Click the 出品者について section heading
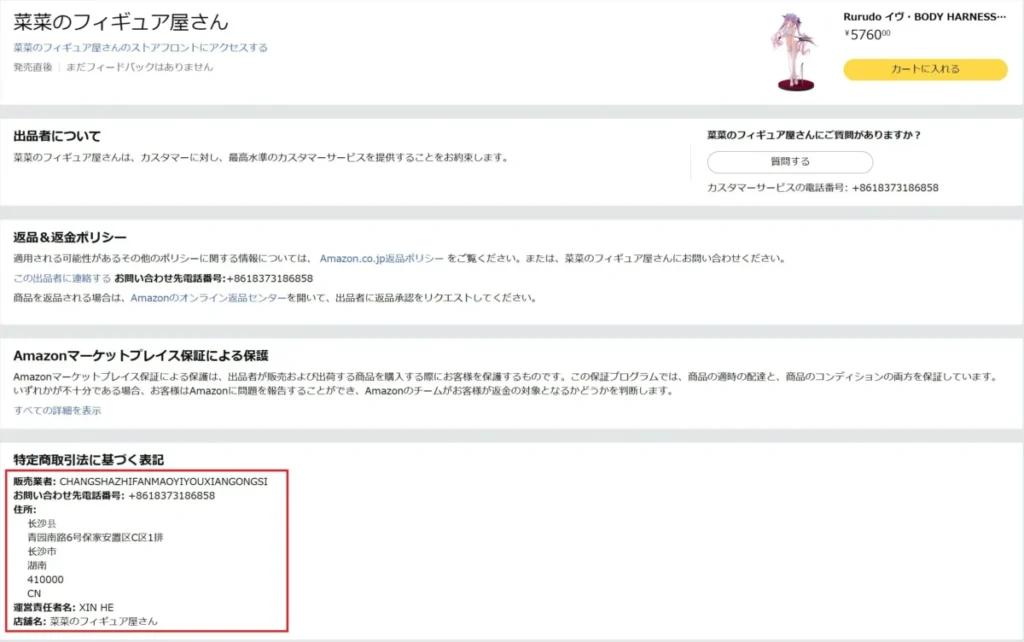The width and height of the screenshot is (1024, 642). [57, 136]
